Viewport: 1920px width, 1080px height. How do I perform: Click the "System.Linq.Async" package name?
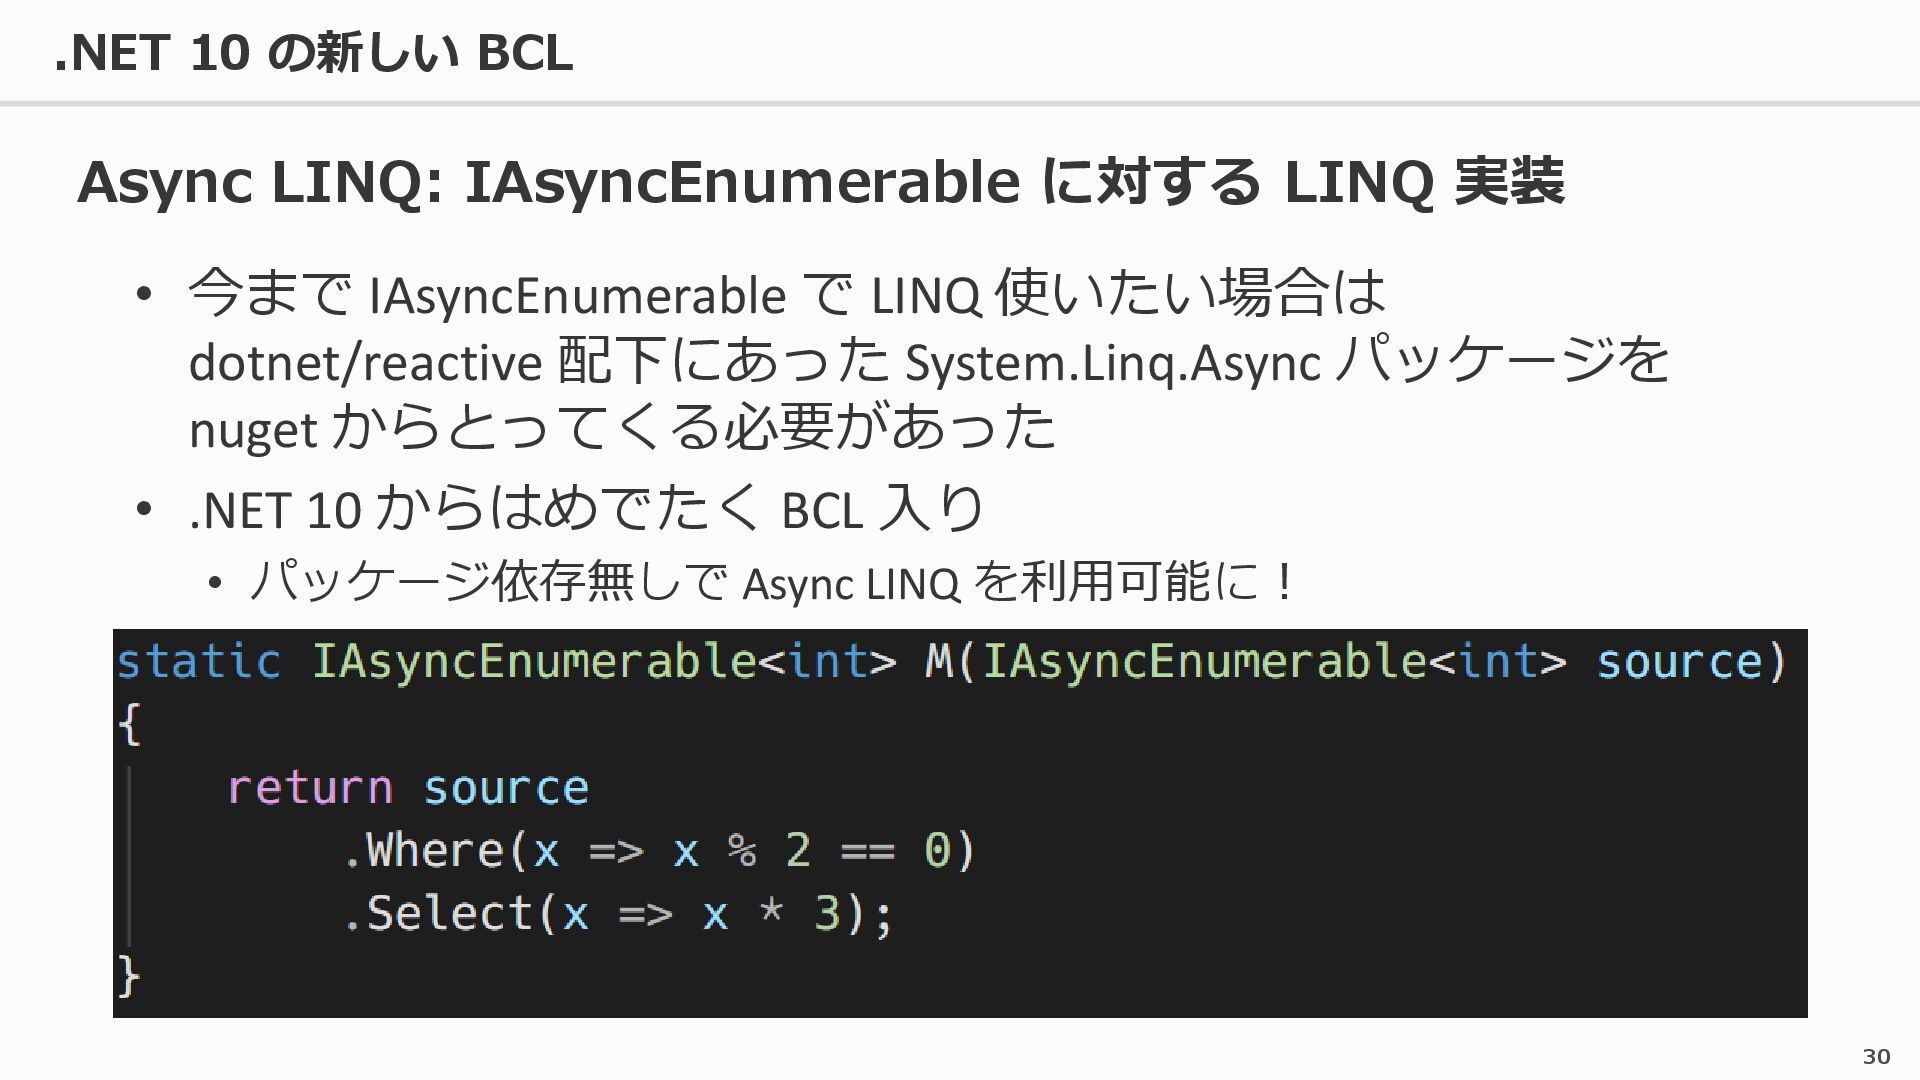click(x=1113, y=362)
